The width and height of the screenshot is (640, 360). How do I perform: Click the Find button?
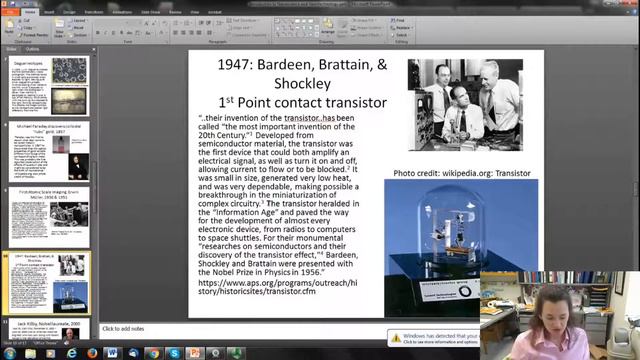tap(398, 20)
